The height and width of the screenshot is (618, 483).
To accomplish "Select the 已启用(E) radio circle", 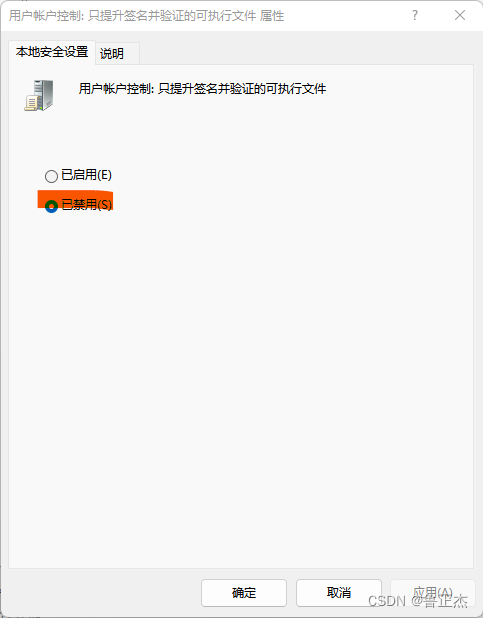I will click(x=51, y=176).
